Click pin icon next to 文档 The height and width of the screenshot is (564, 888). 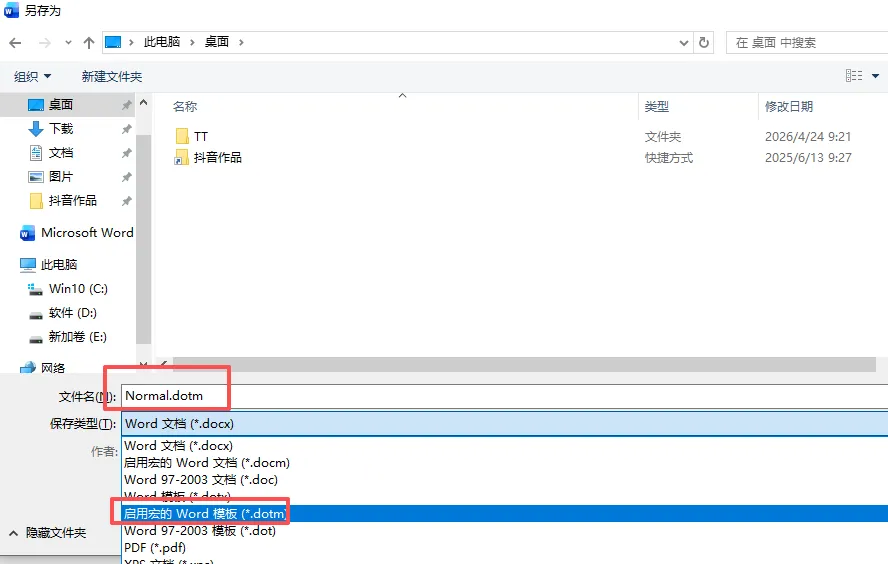[126, 153]
